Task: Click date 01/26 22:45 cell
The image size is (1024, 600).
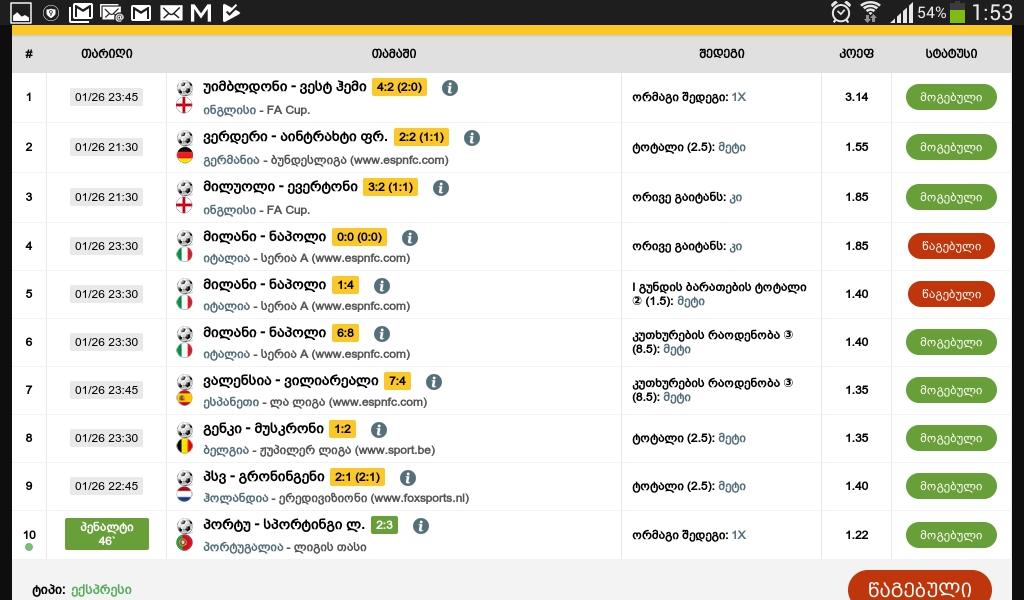Action: (106, 486)
